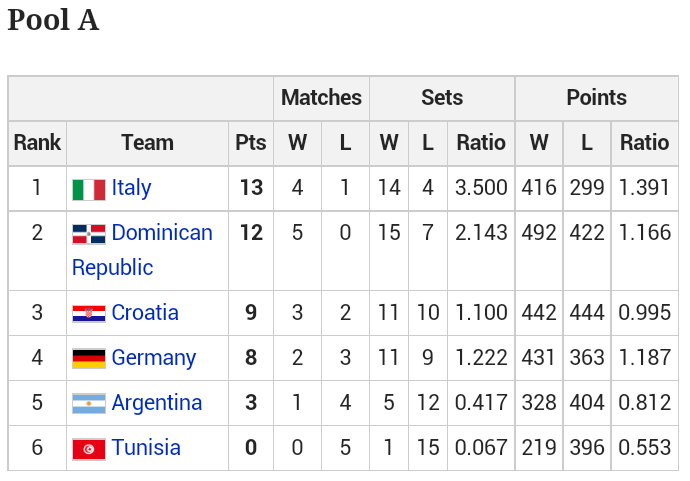Click the Pts column header
This screenshot has width=690, height=481.
point(251,143)
